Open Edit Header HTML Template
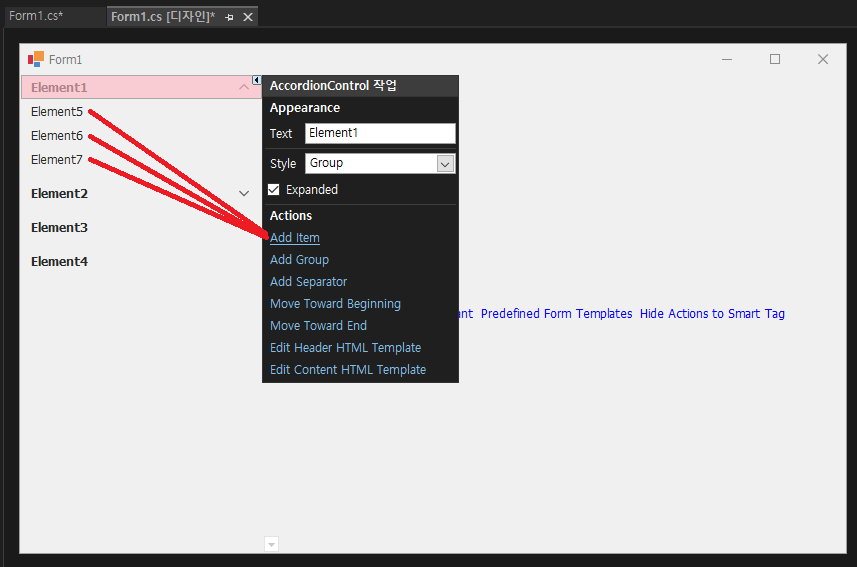Screen dimensions: 857x567 pyautogui.click(x=345, y=348)
